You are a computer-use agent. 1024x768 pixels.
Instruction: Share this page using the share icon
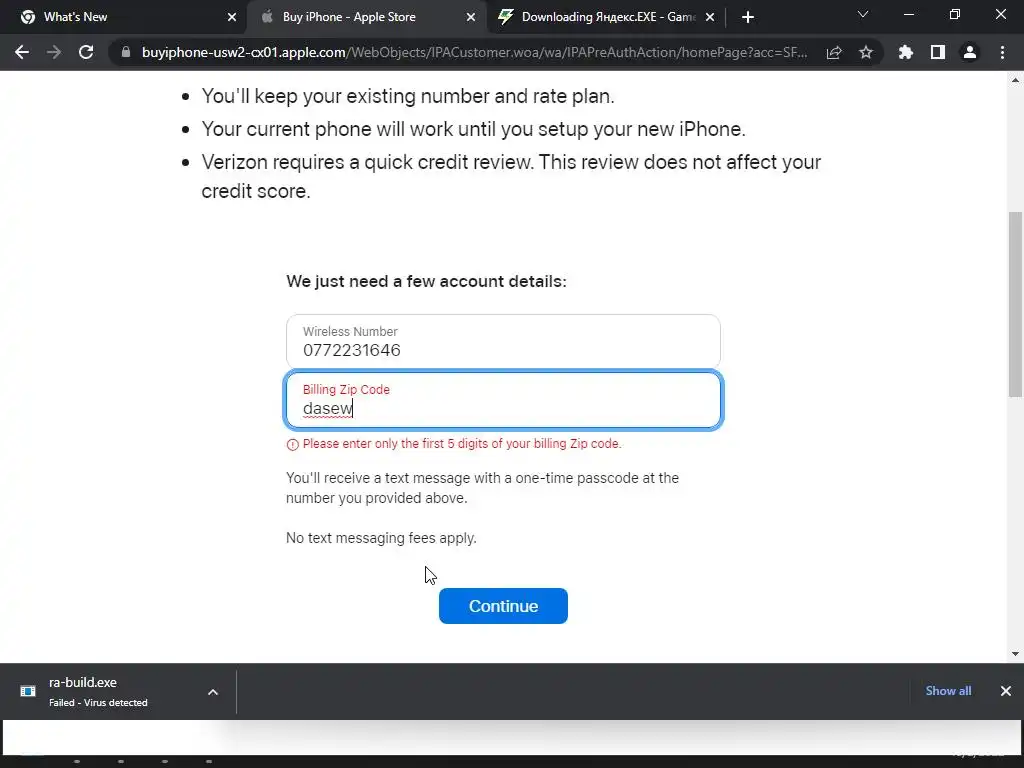point(834,52)
